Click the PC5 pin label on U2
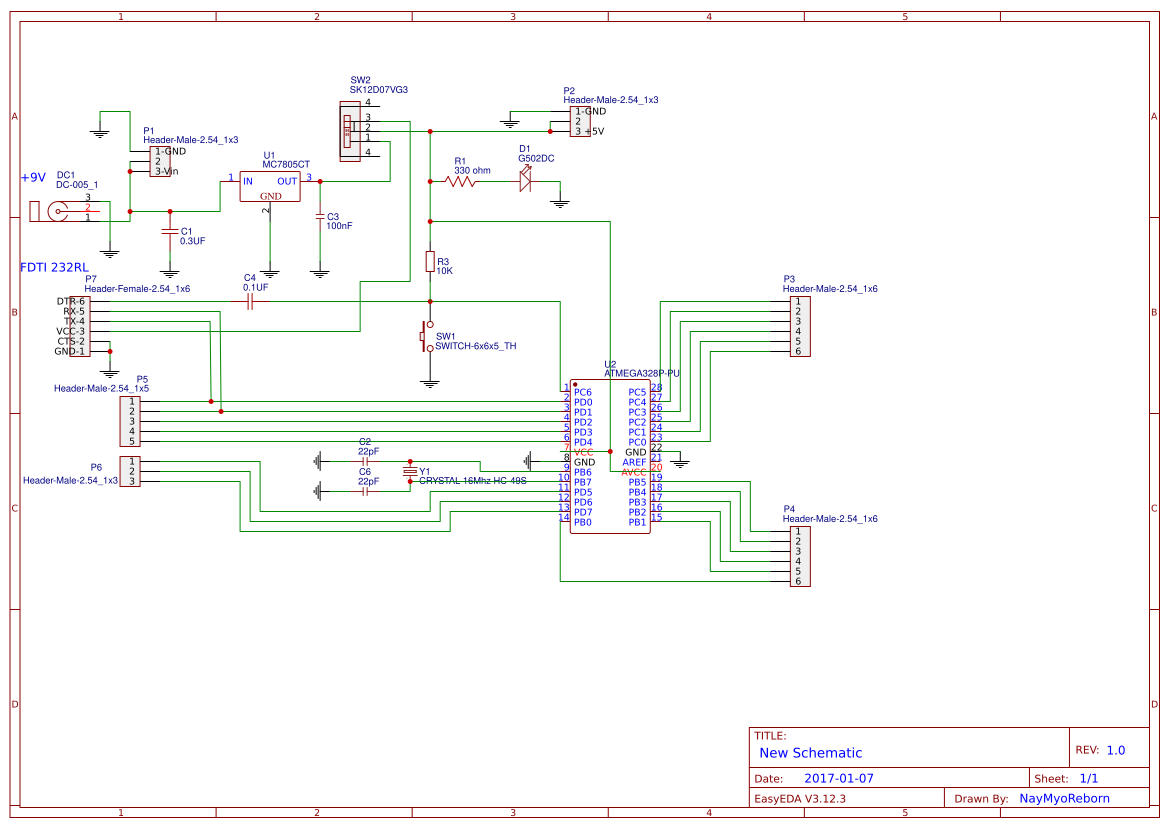 click(x=637, y=393)
